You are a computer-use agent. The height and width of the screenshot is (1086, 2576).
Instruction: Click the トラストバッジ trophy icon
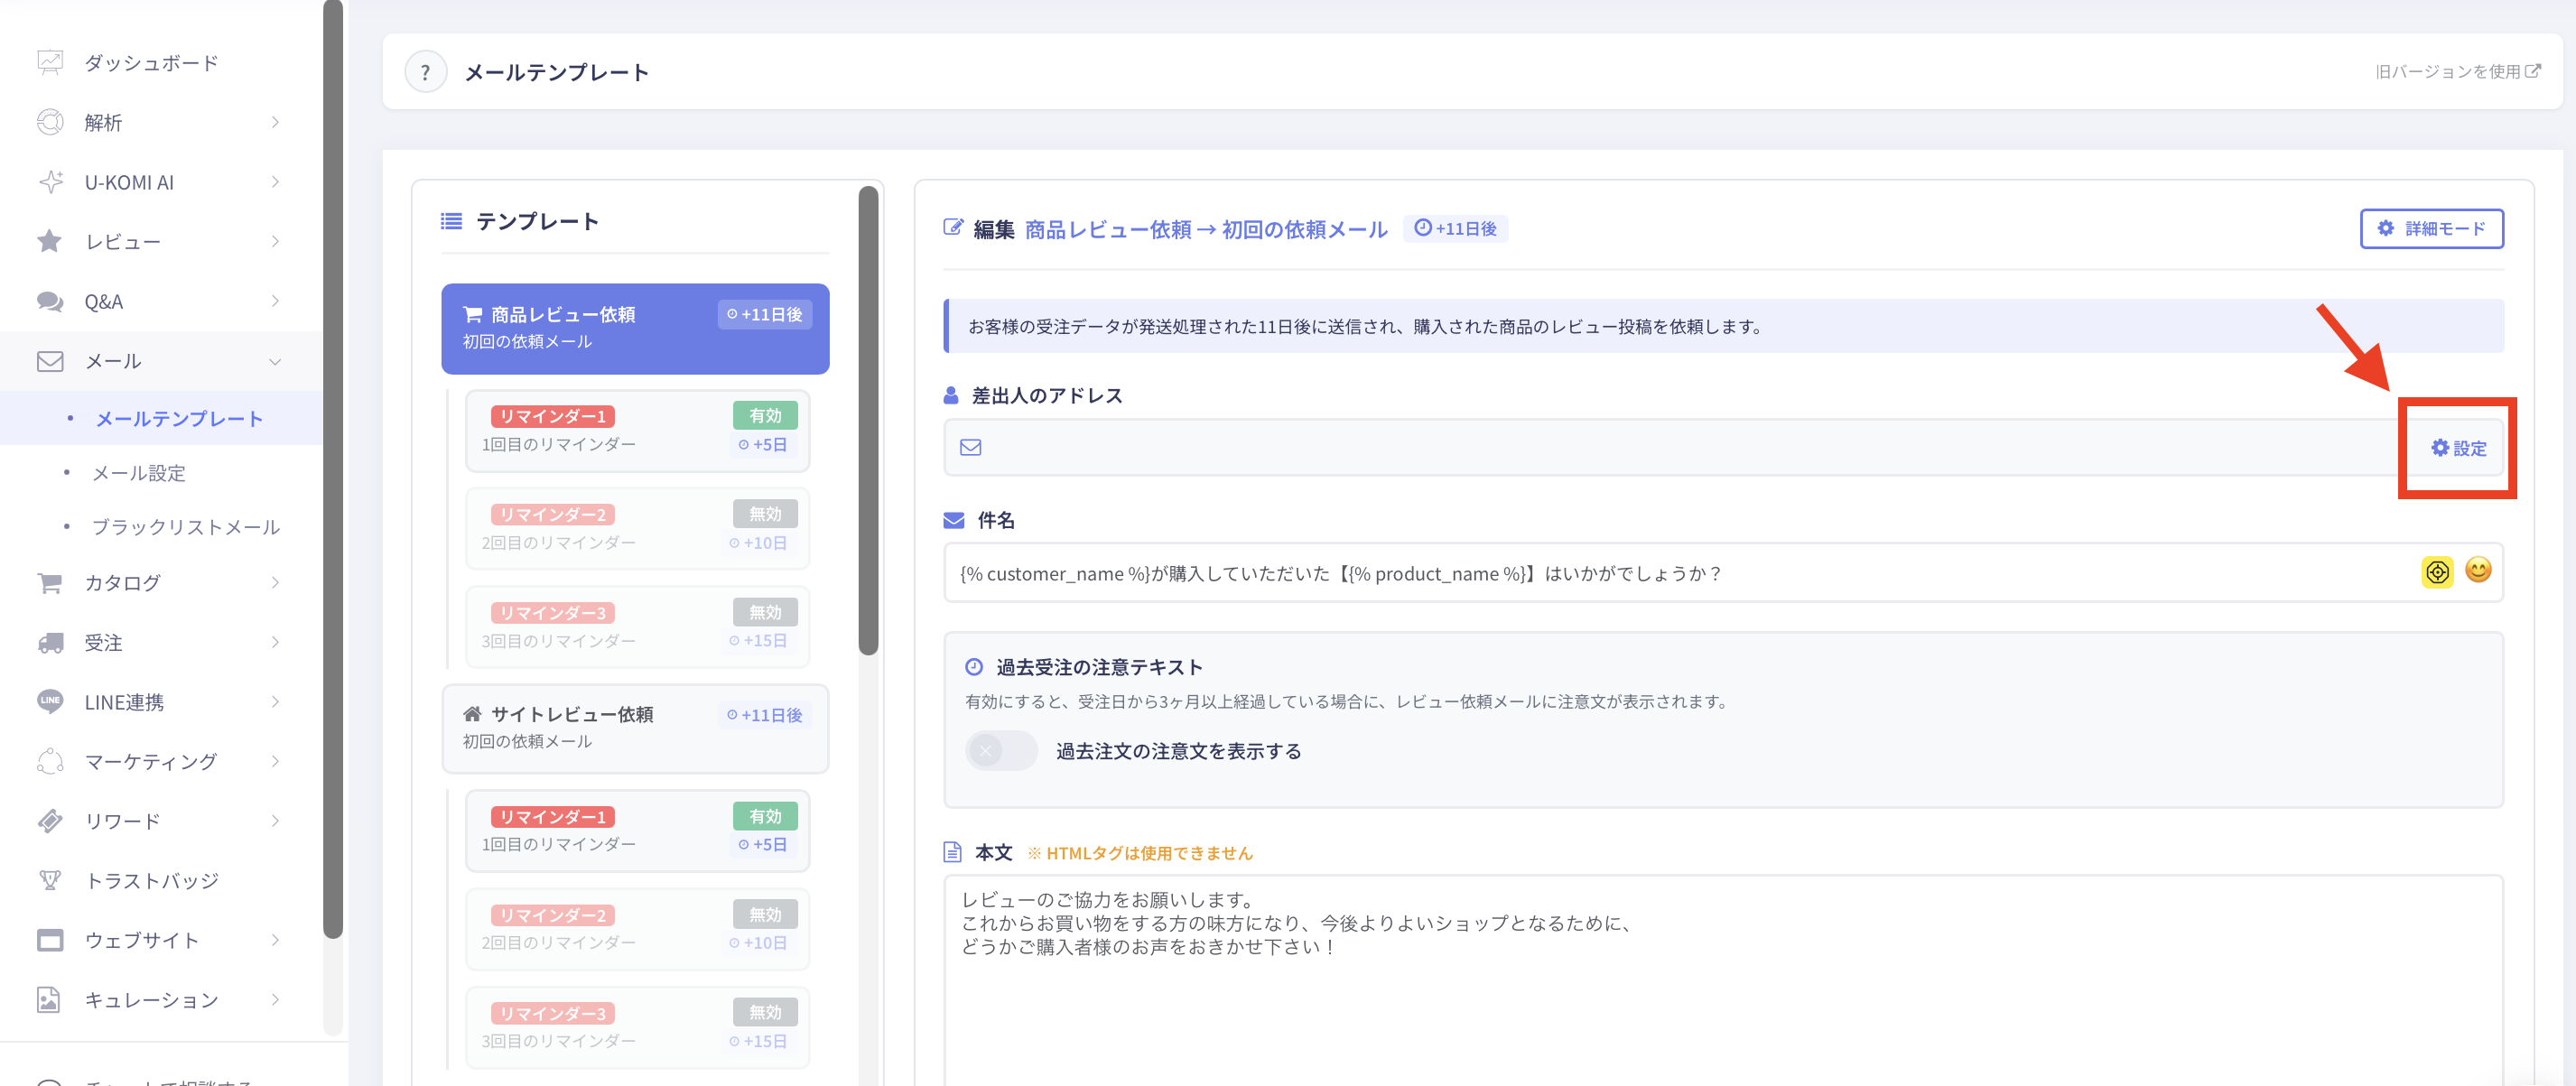point(50,880)
